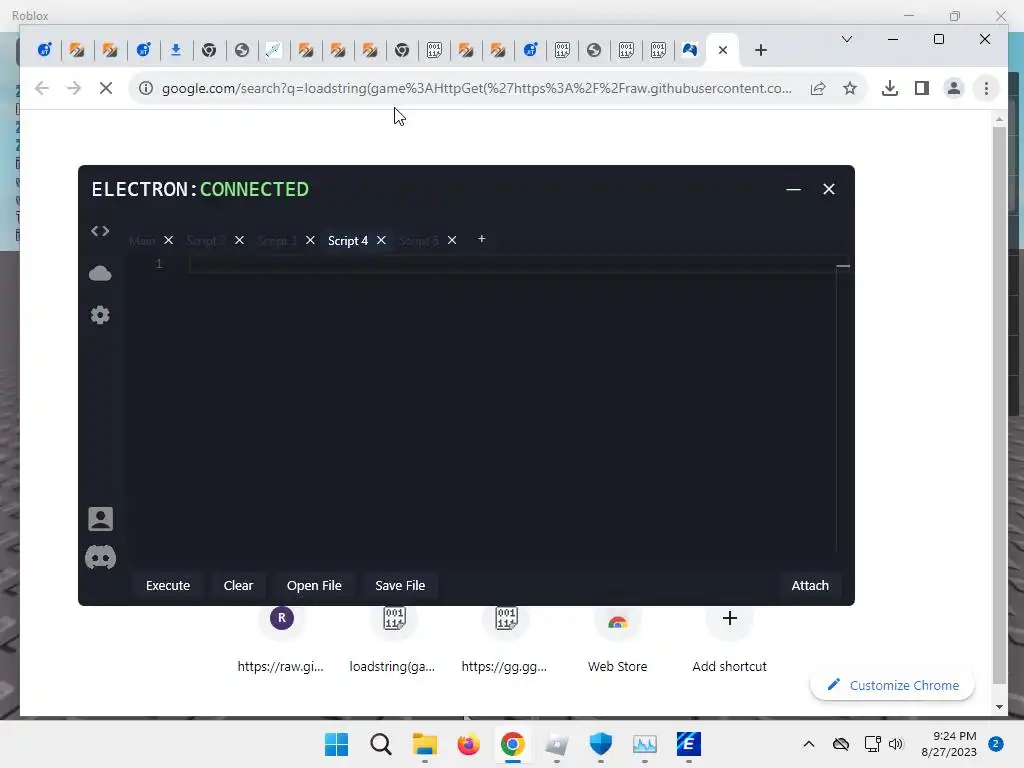Switch to the Script 2 tab
The image size is (1024, 768).
(x=205, y=241)
